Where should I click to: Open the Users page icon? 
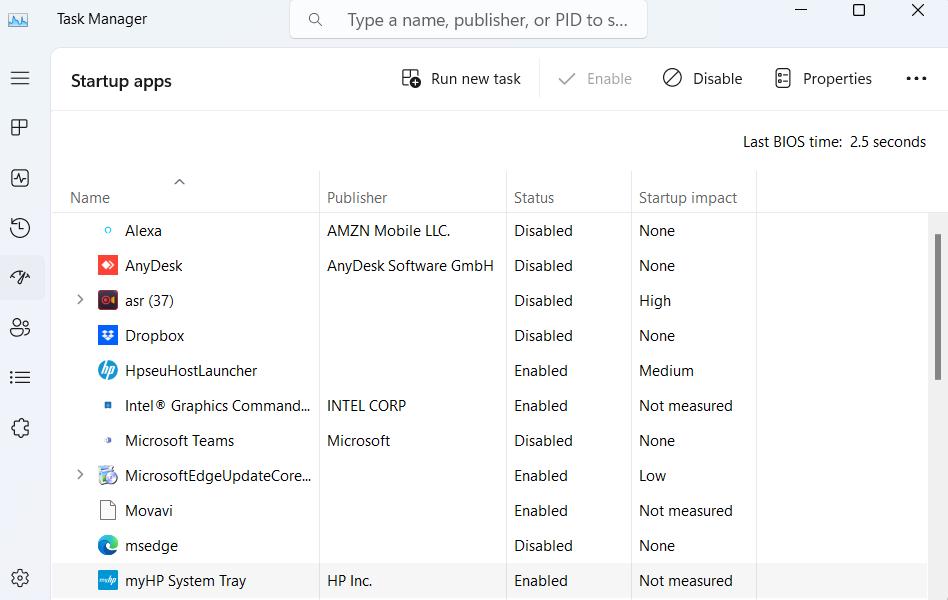[20, 327]
